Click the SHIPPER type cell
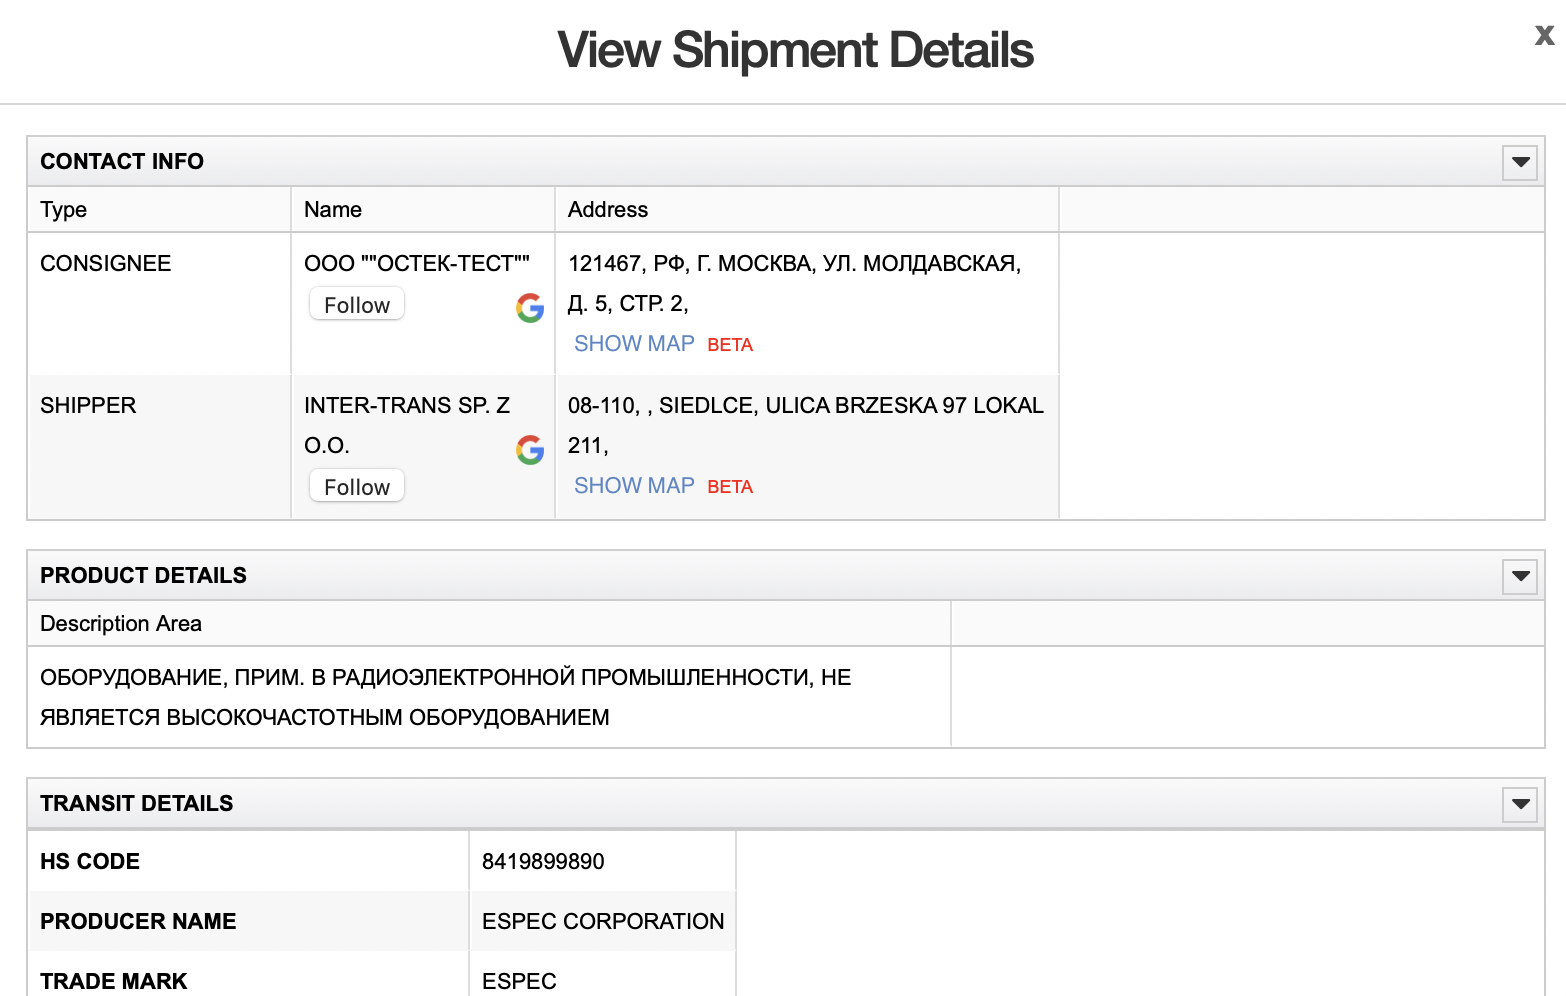The image size is (1566, 996). tap(88, 406)
